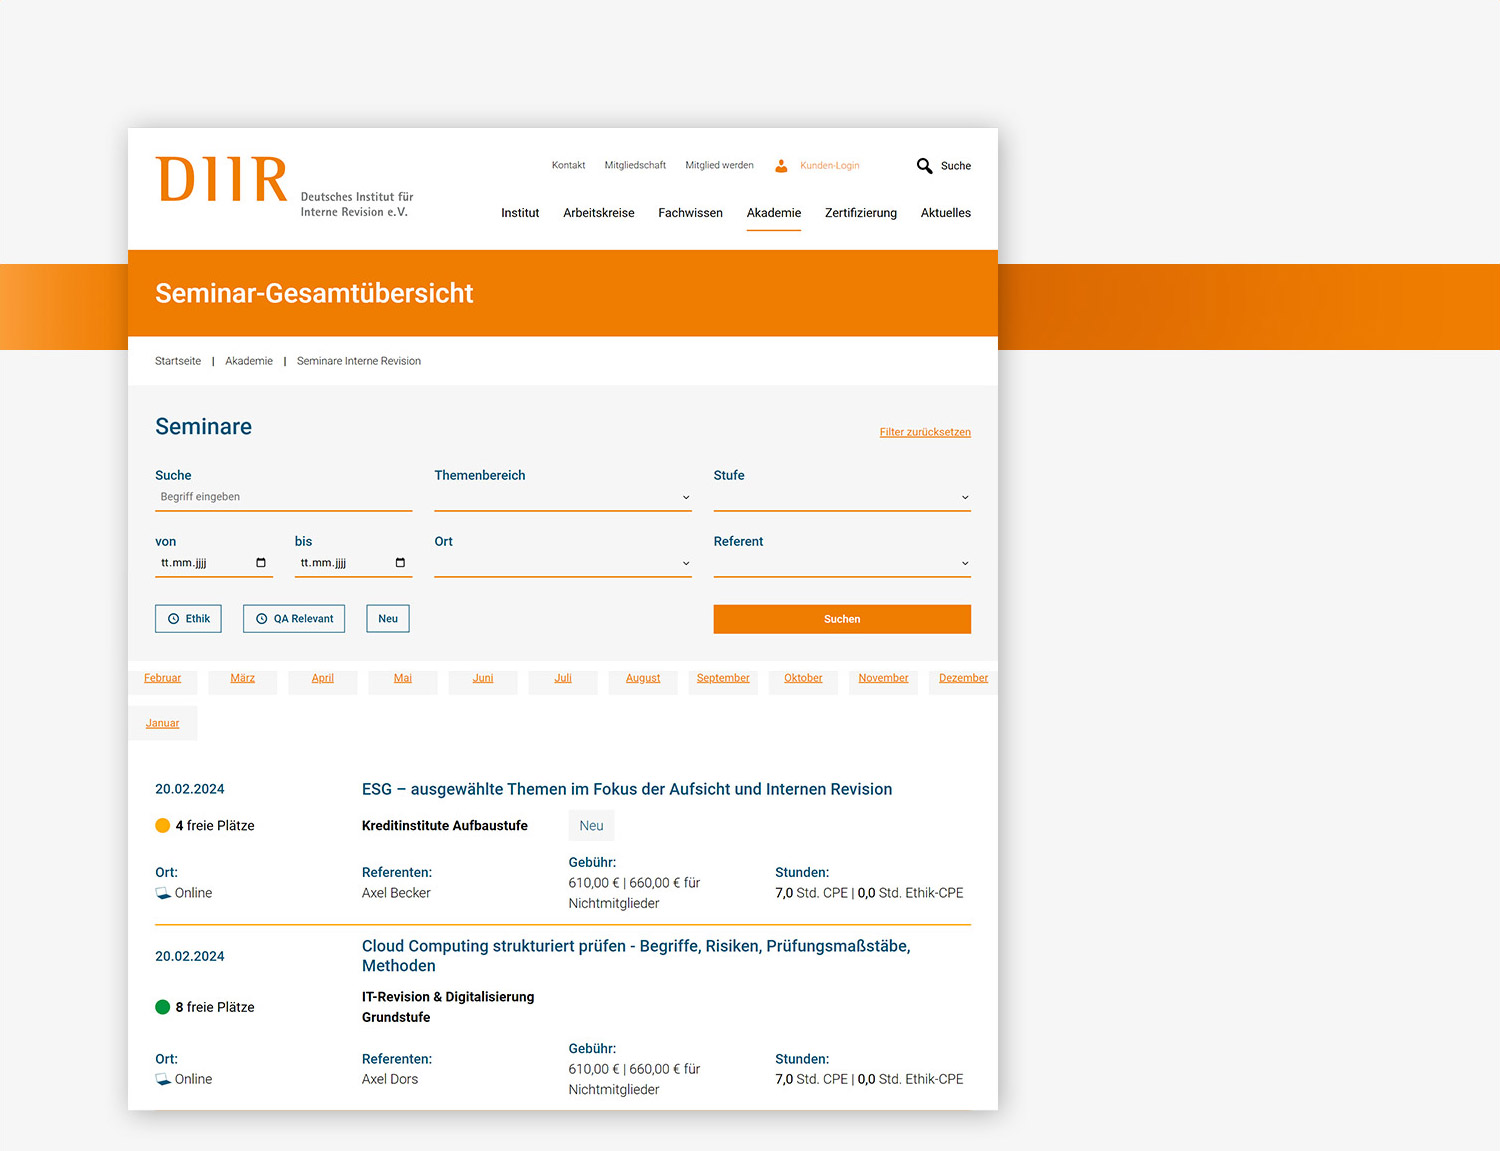Toggle the Neu filter button
1500x1151 pixels.
click(388, 619)
